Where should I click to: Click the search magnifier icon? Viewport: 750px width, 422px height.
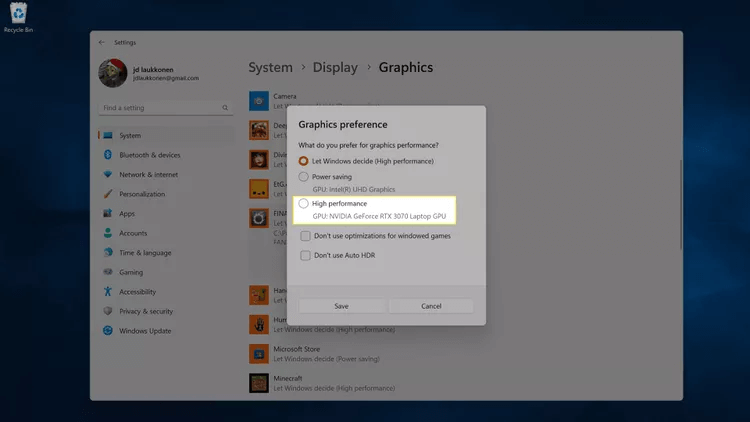pos(225,108)
